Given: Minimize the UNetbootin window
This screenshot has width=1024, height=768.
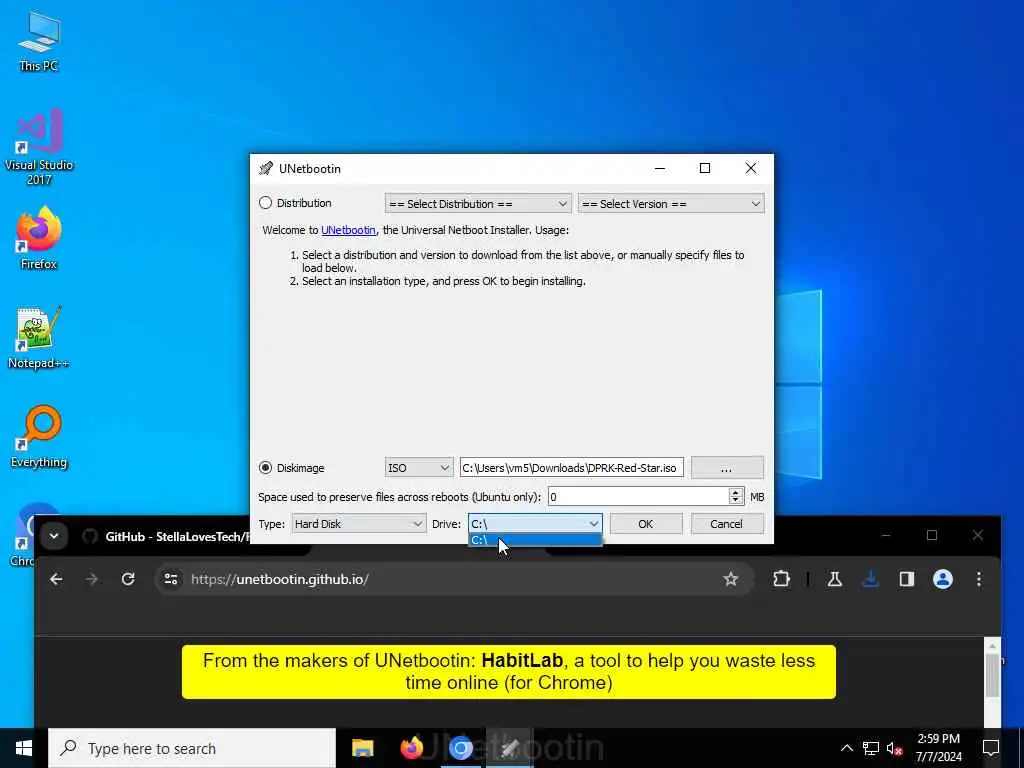Looking at the screenshot, I should pos(660,168).
